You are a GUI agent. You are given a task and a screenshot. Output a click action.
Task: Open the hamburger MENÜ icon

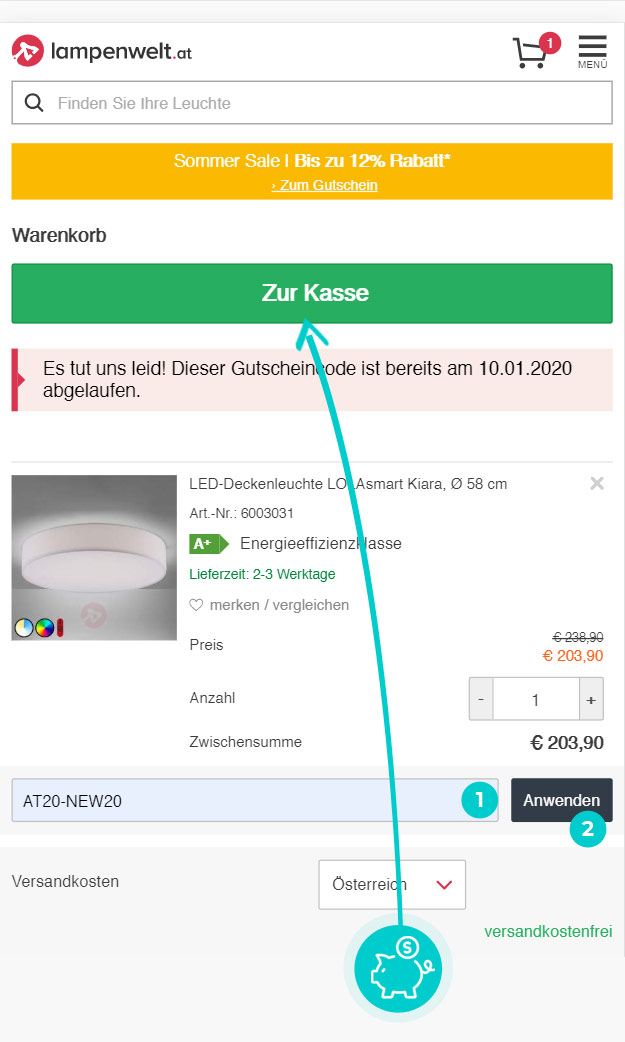(x=592, y=51)
